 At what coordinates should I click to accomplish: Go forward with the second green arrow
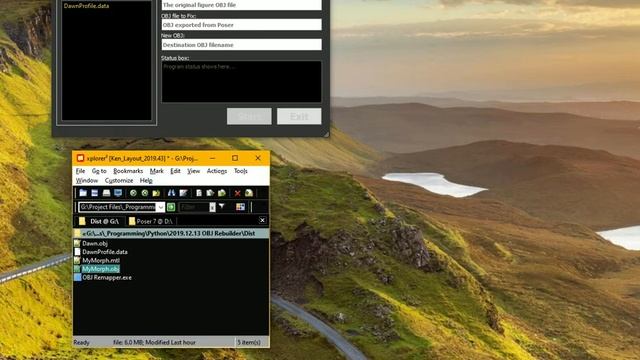(x=144, y=193)
